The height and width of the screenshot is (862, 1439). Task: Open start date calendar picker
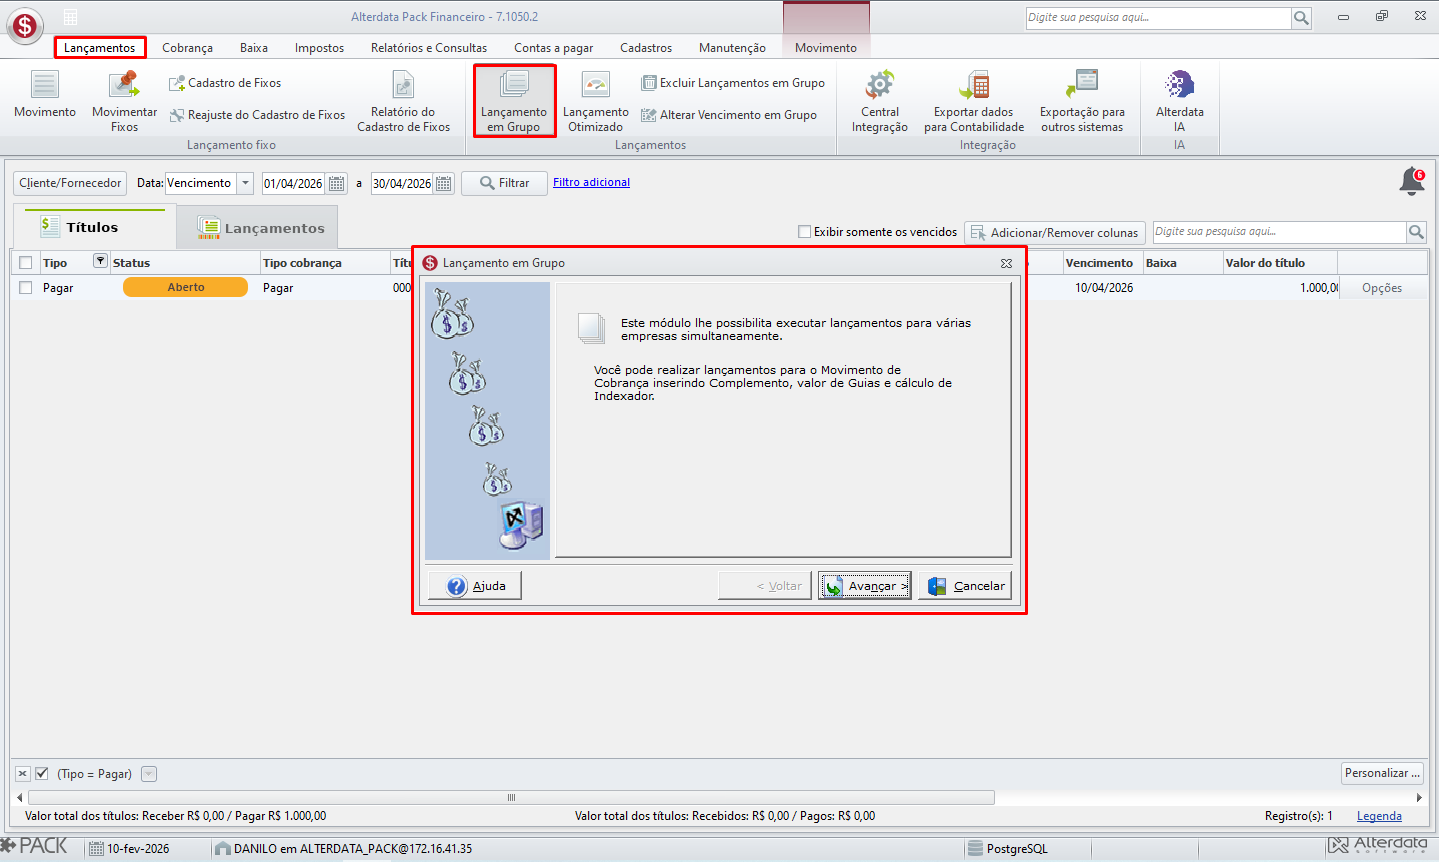click(337, 183)
